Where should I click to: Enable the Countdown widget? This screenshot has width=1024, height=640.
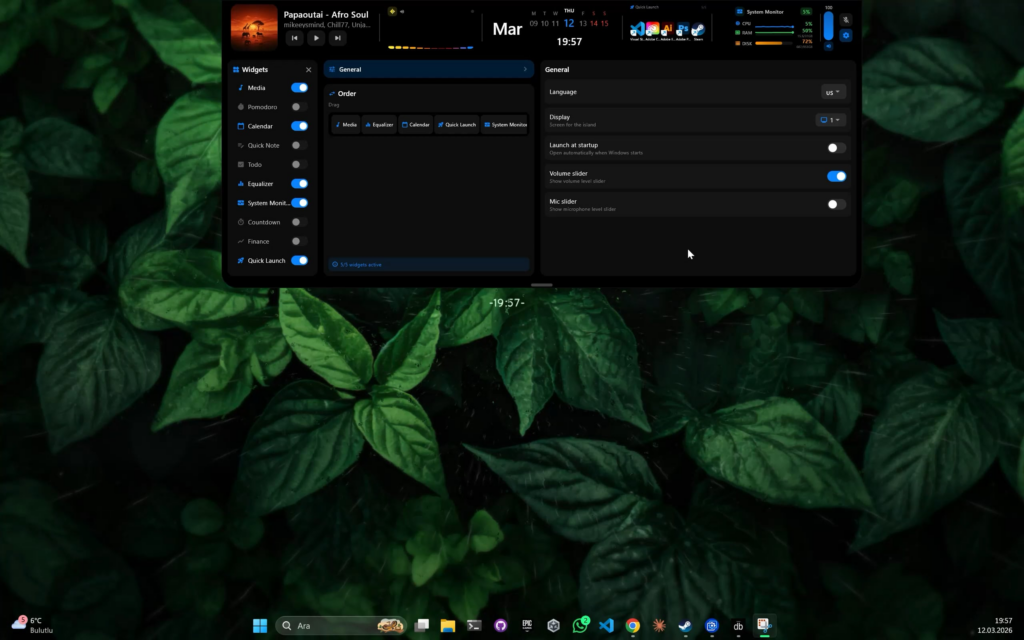(299, 222)
